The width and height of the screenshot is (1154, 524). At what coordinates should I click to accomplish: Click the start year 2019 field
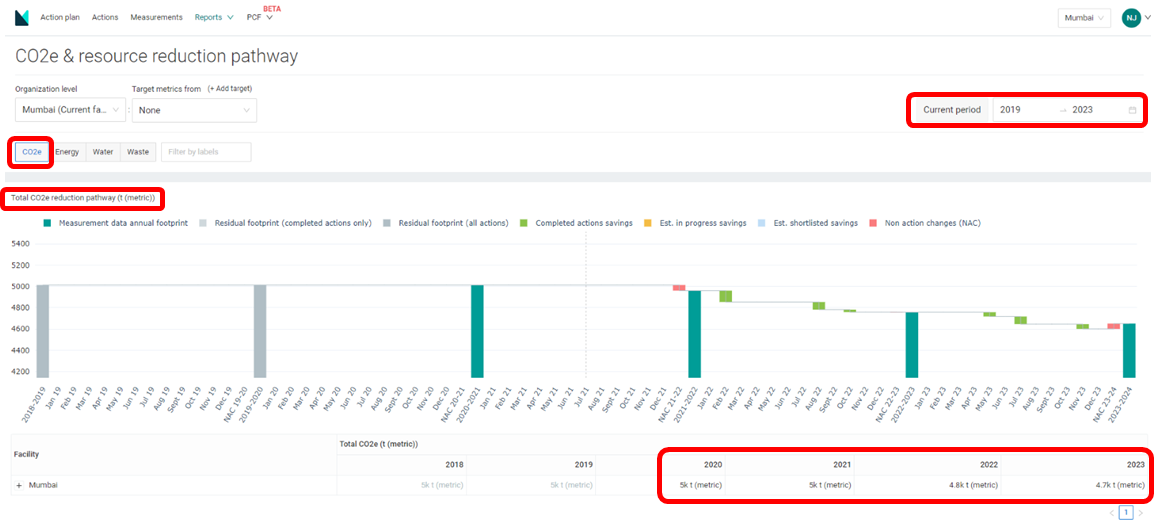(x=1023, y=110)
